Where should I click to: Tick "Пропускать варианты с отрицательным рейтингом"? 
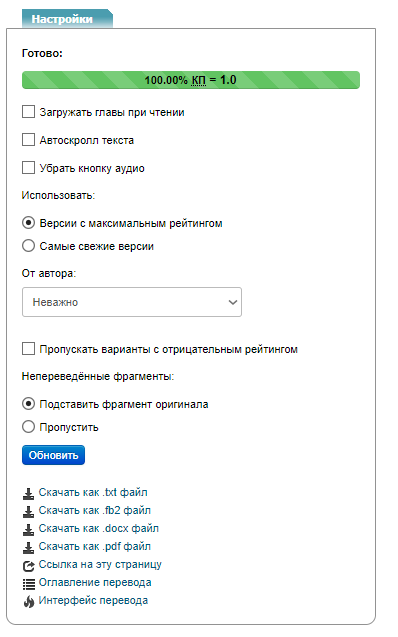point(28,349)
